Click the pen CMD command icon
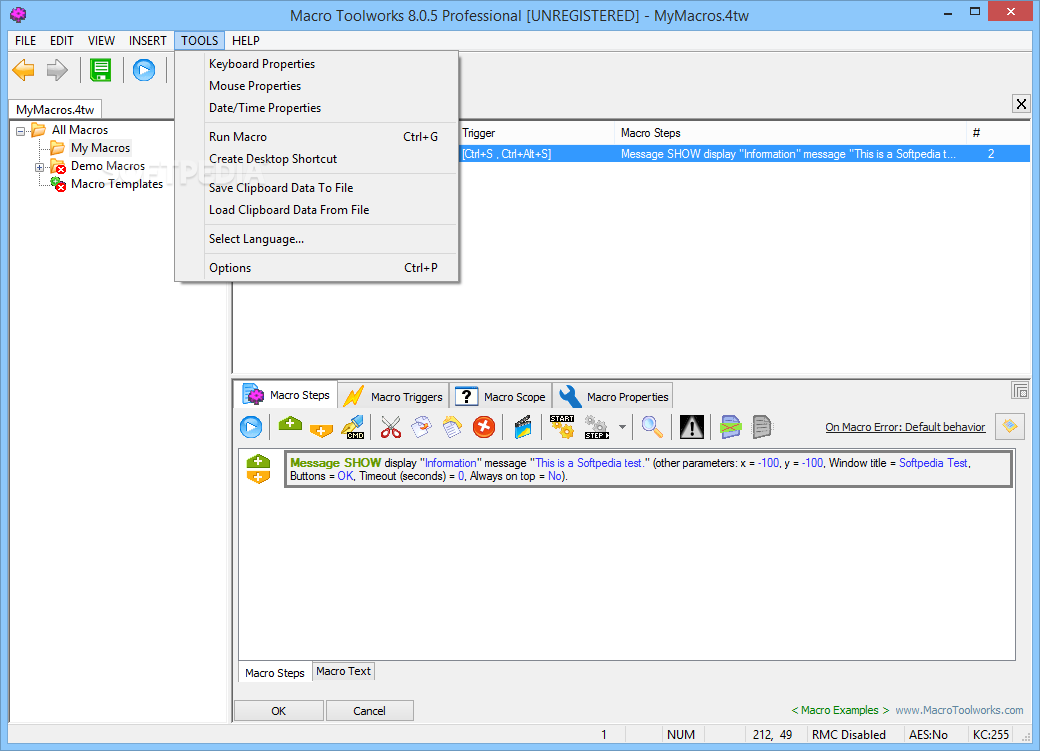Screen dimensions: 1040x751 [x=353, y=427]
